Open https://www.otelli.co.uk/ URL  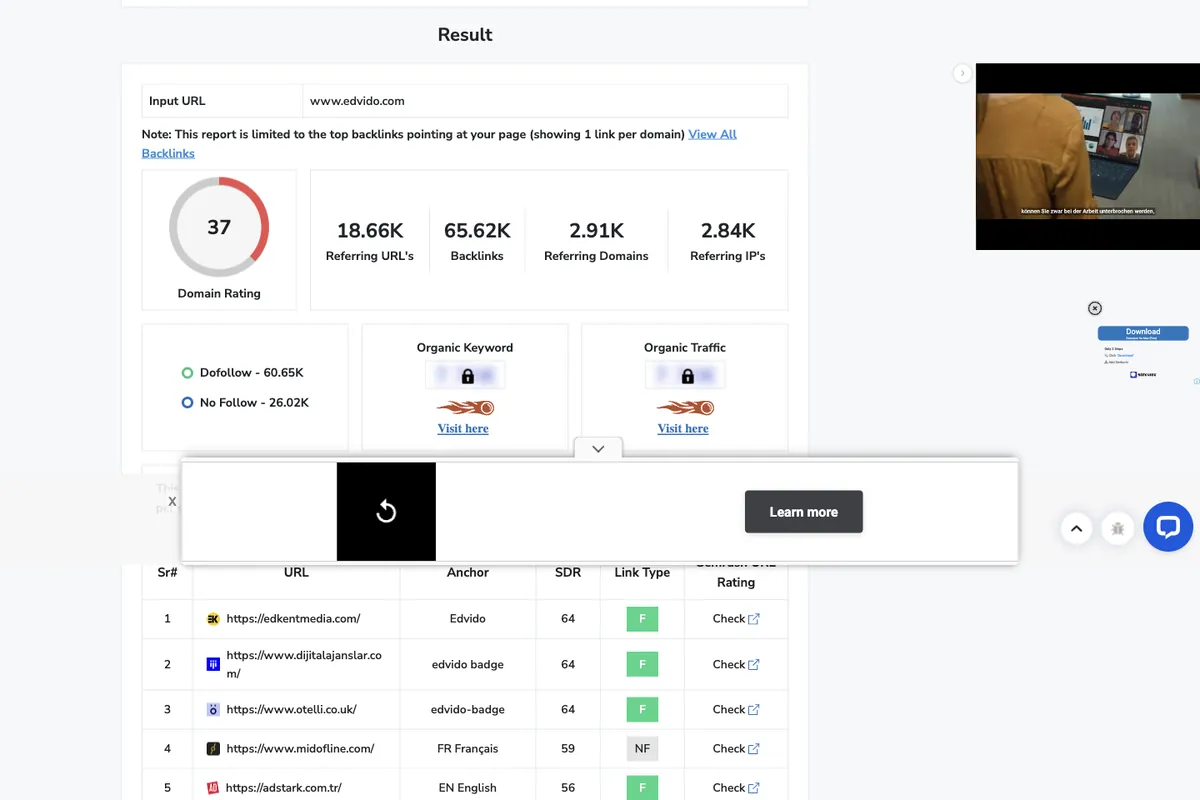pos(291,709)
